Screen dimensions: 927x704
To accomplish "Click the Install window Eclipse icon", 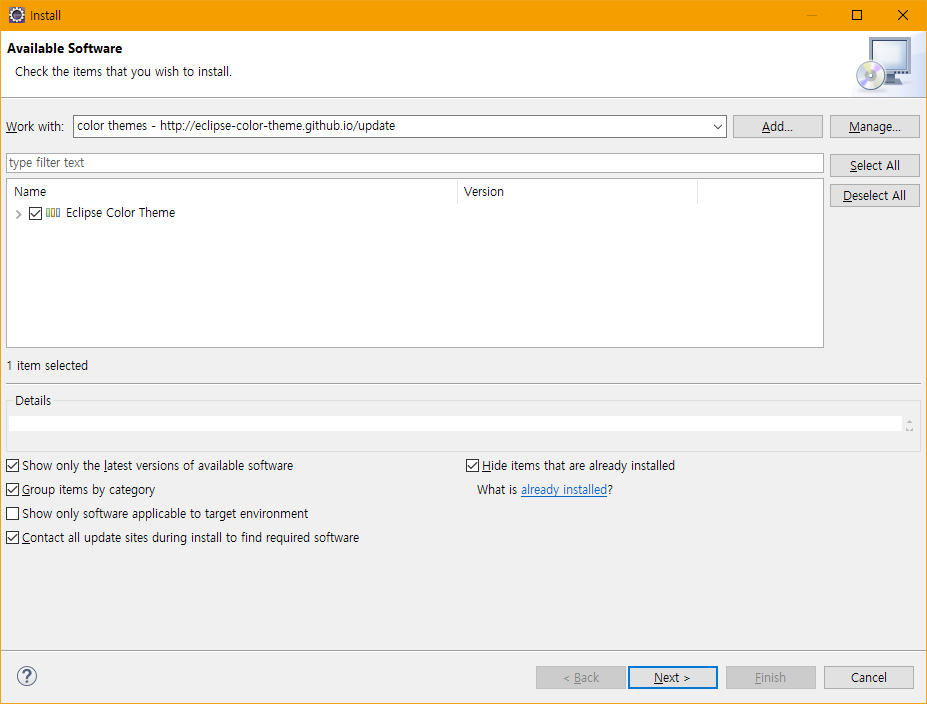I will coord(17,15).
